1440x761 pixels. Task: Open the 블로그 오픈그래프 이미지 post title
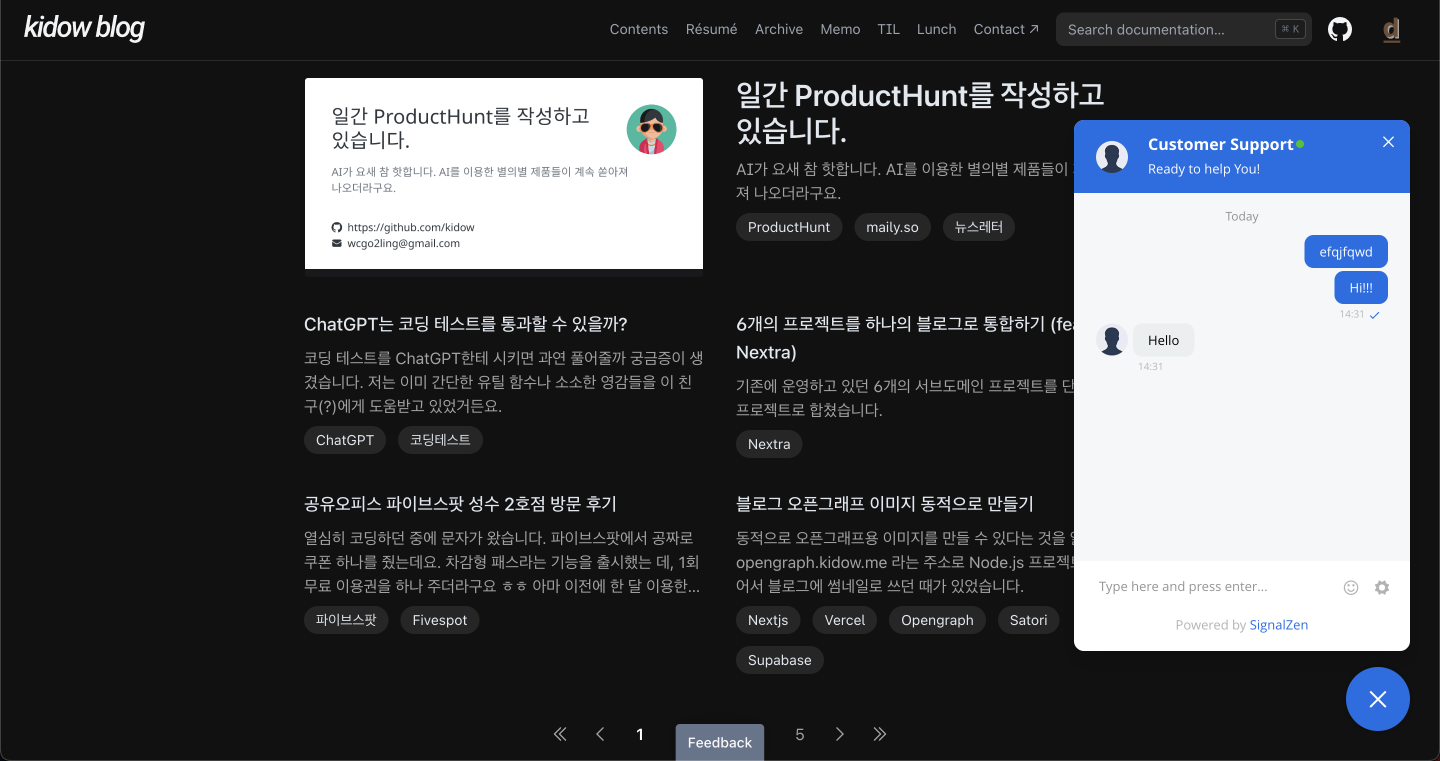pyautogui.click(x=885, y=504)
